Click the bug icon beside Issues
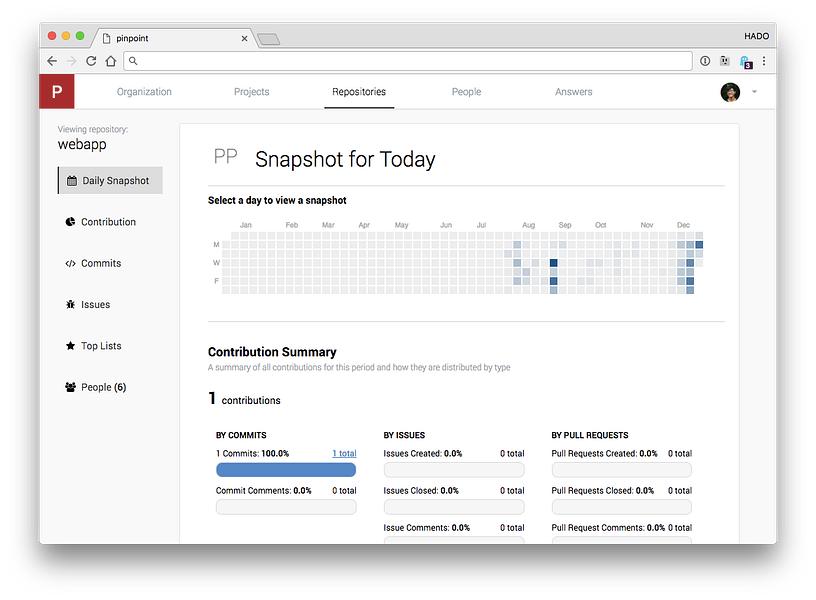The image size is (816, 600). (71, 305)
